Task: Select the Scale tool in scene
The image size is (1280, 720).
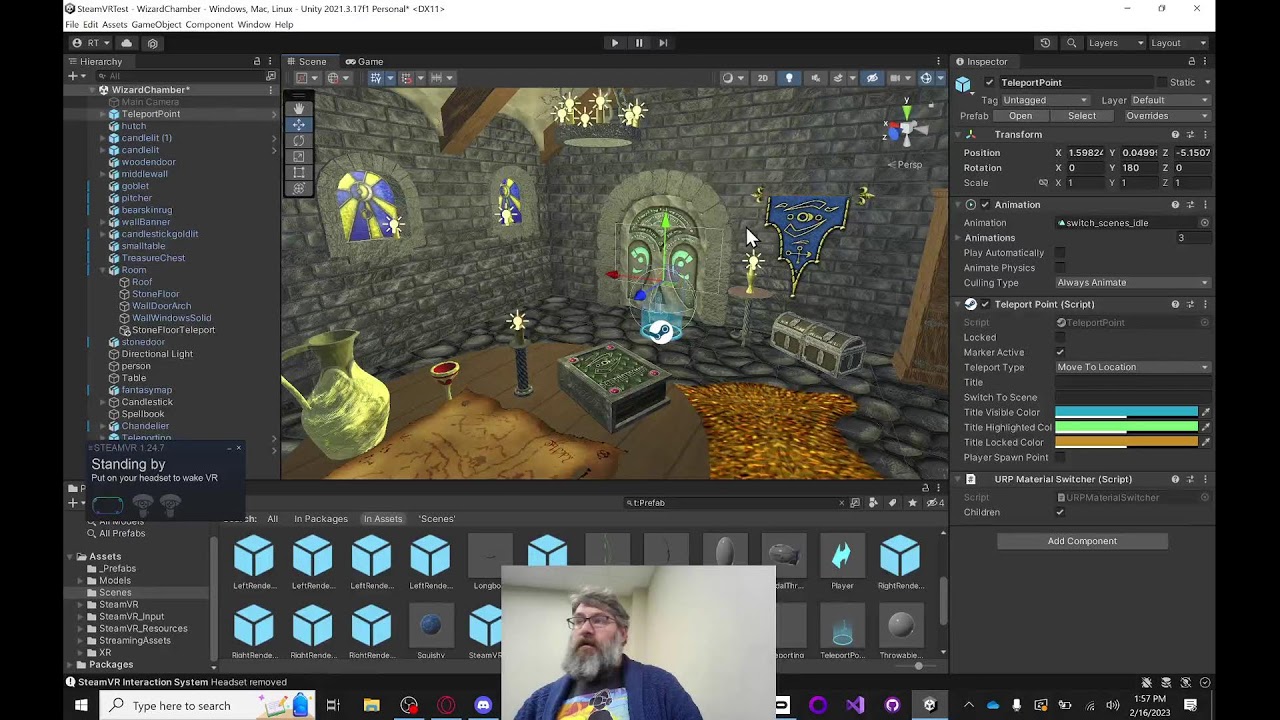Action: tap(298, 156)
